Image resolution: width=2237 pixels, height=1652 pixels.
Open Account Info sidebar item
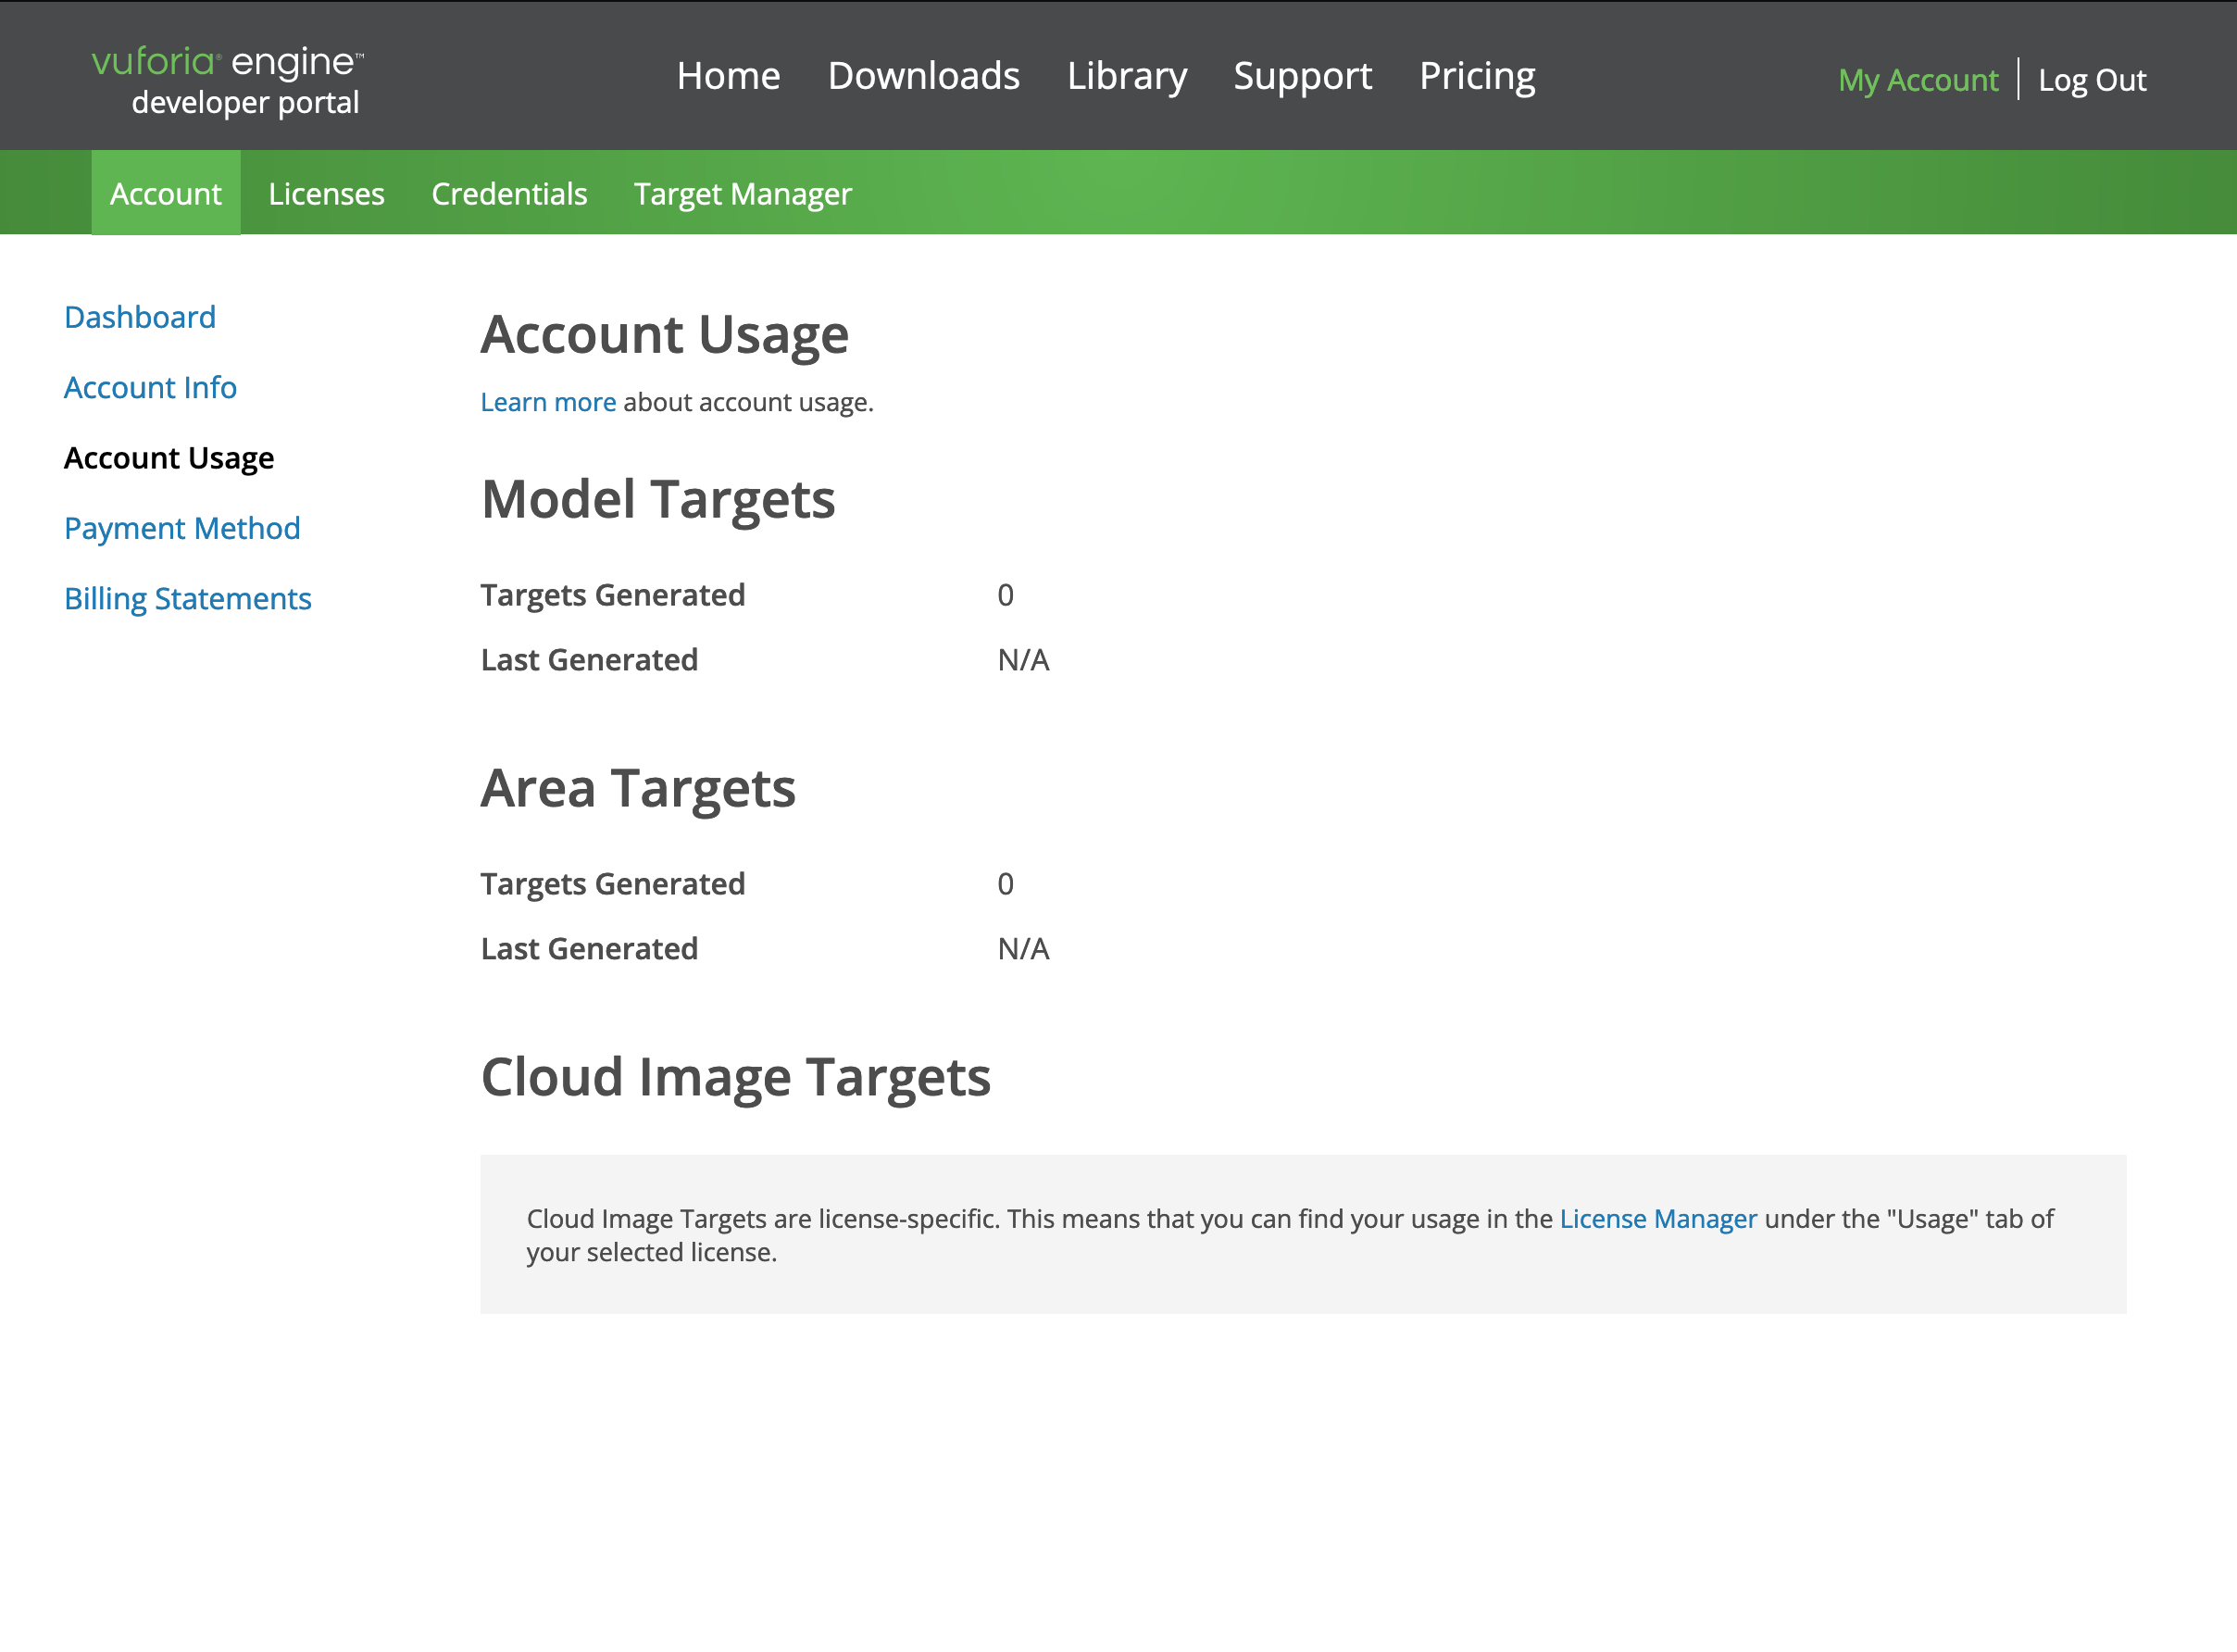click(151, 385)
